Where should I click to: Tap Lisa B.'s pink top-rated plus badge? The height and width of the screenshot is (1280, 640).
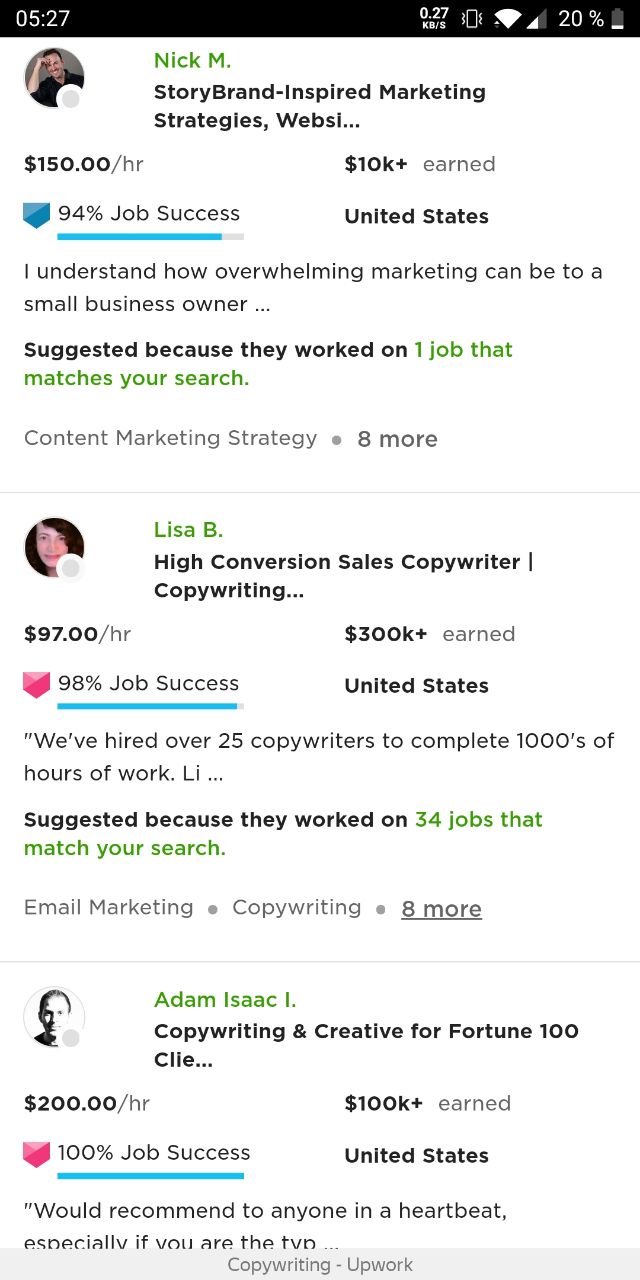click(36, 685)
